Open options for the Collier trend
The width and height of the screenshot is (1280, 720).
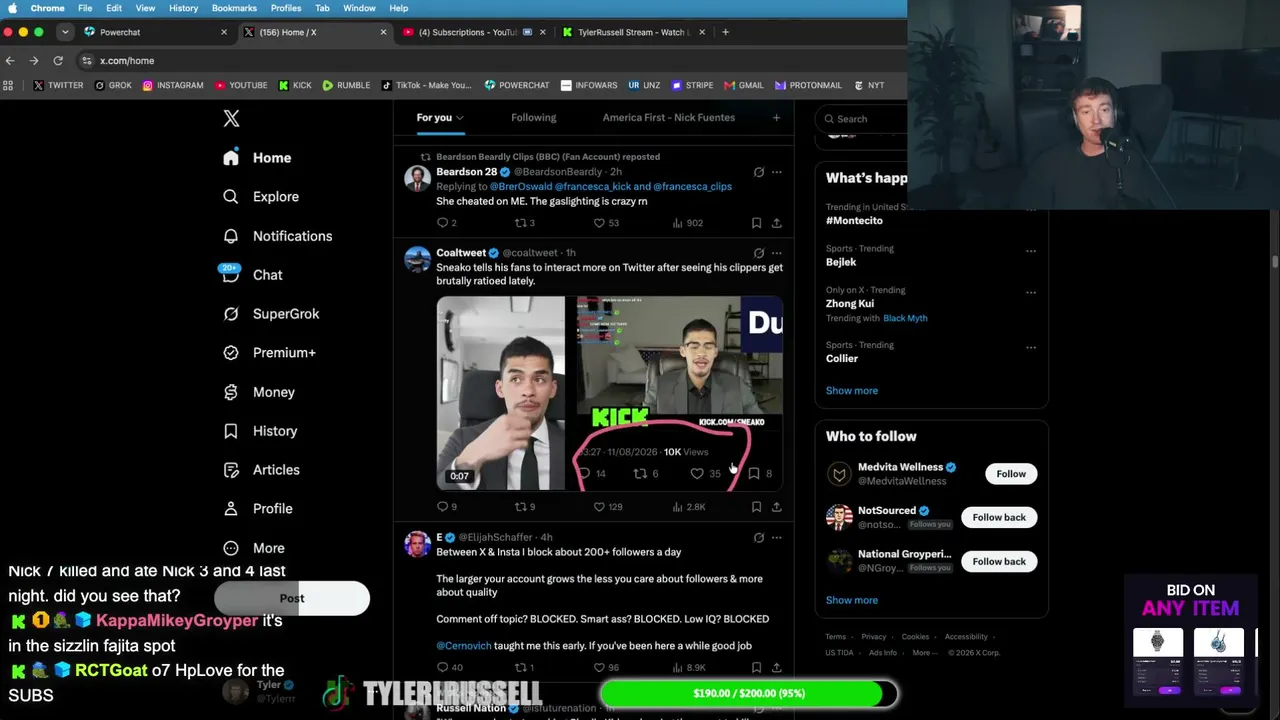(x=1031, y=347)
